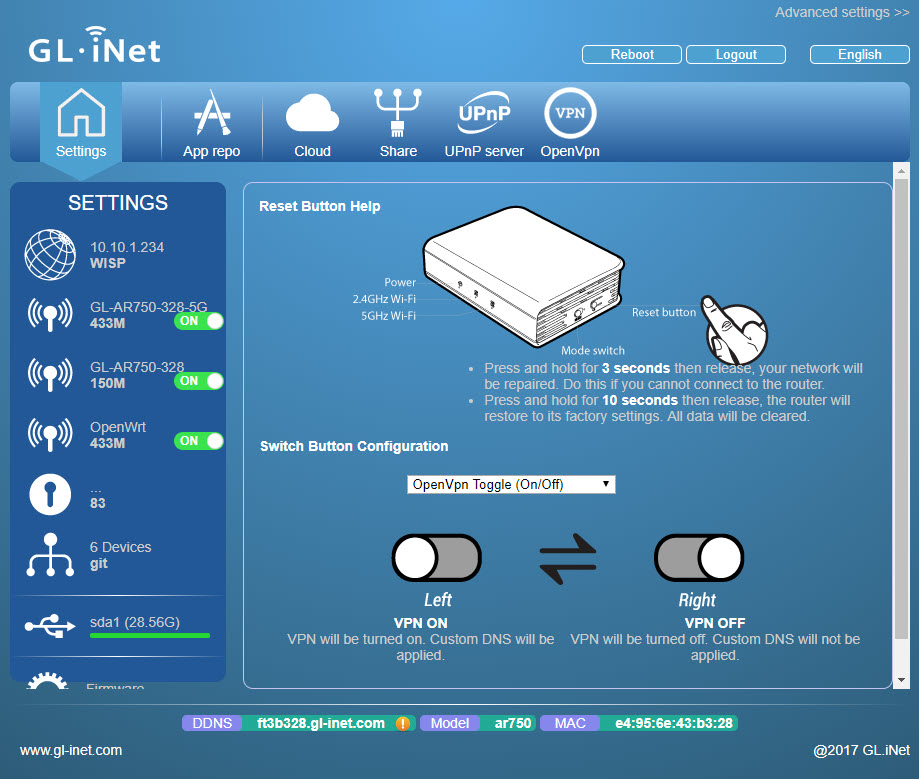Visit the www.gl-inet.com link
Image resolution: width=919 pixels, height=779 pixels.
coord(71,750)
